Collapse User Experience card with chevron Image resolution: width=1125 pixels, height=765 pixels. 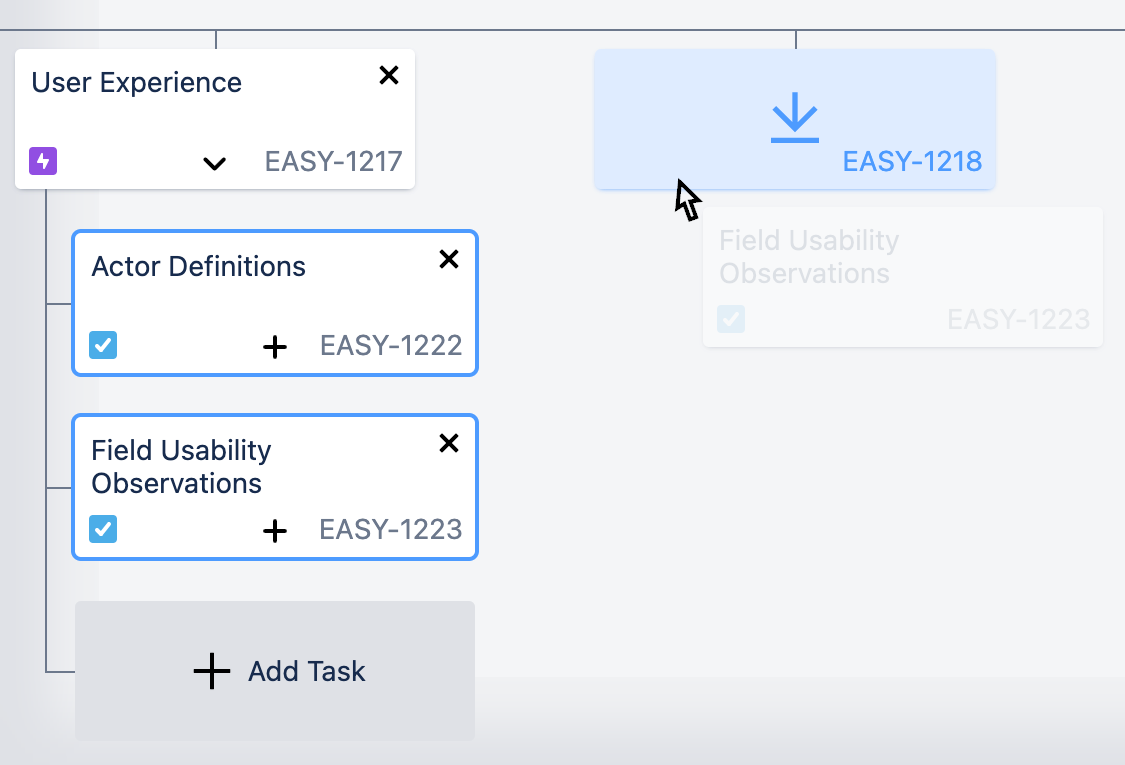[x=215, y=164]
